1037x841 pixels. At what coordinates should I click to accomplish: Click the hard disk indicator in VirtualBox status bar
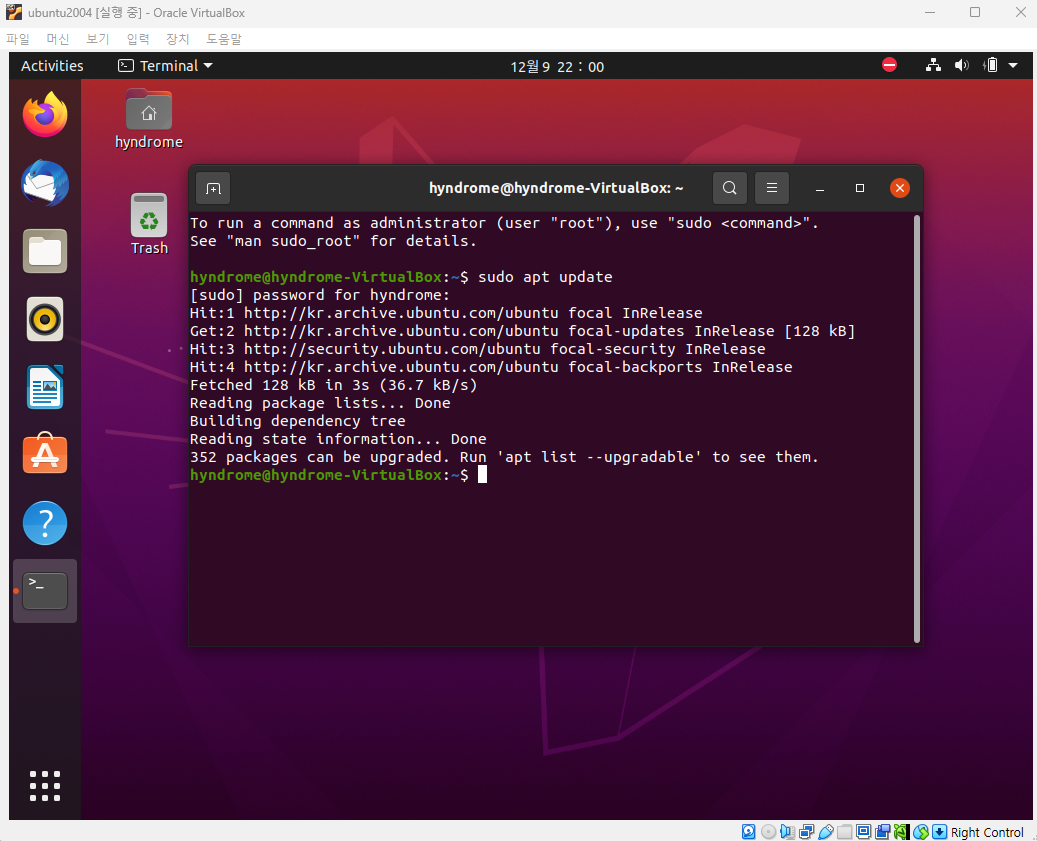tap(749, 832)
